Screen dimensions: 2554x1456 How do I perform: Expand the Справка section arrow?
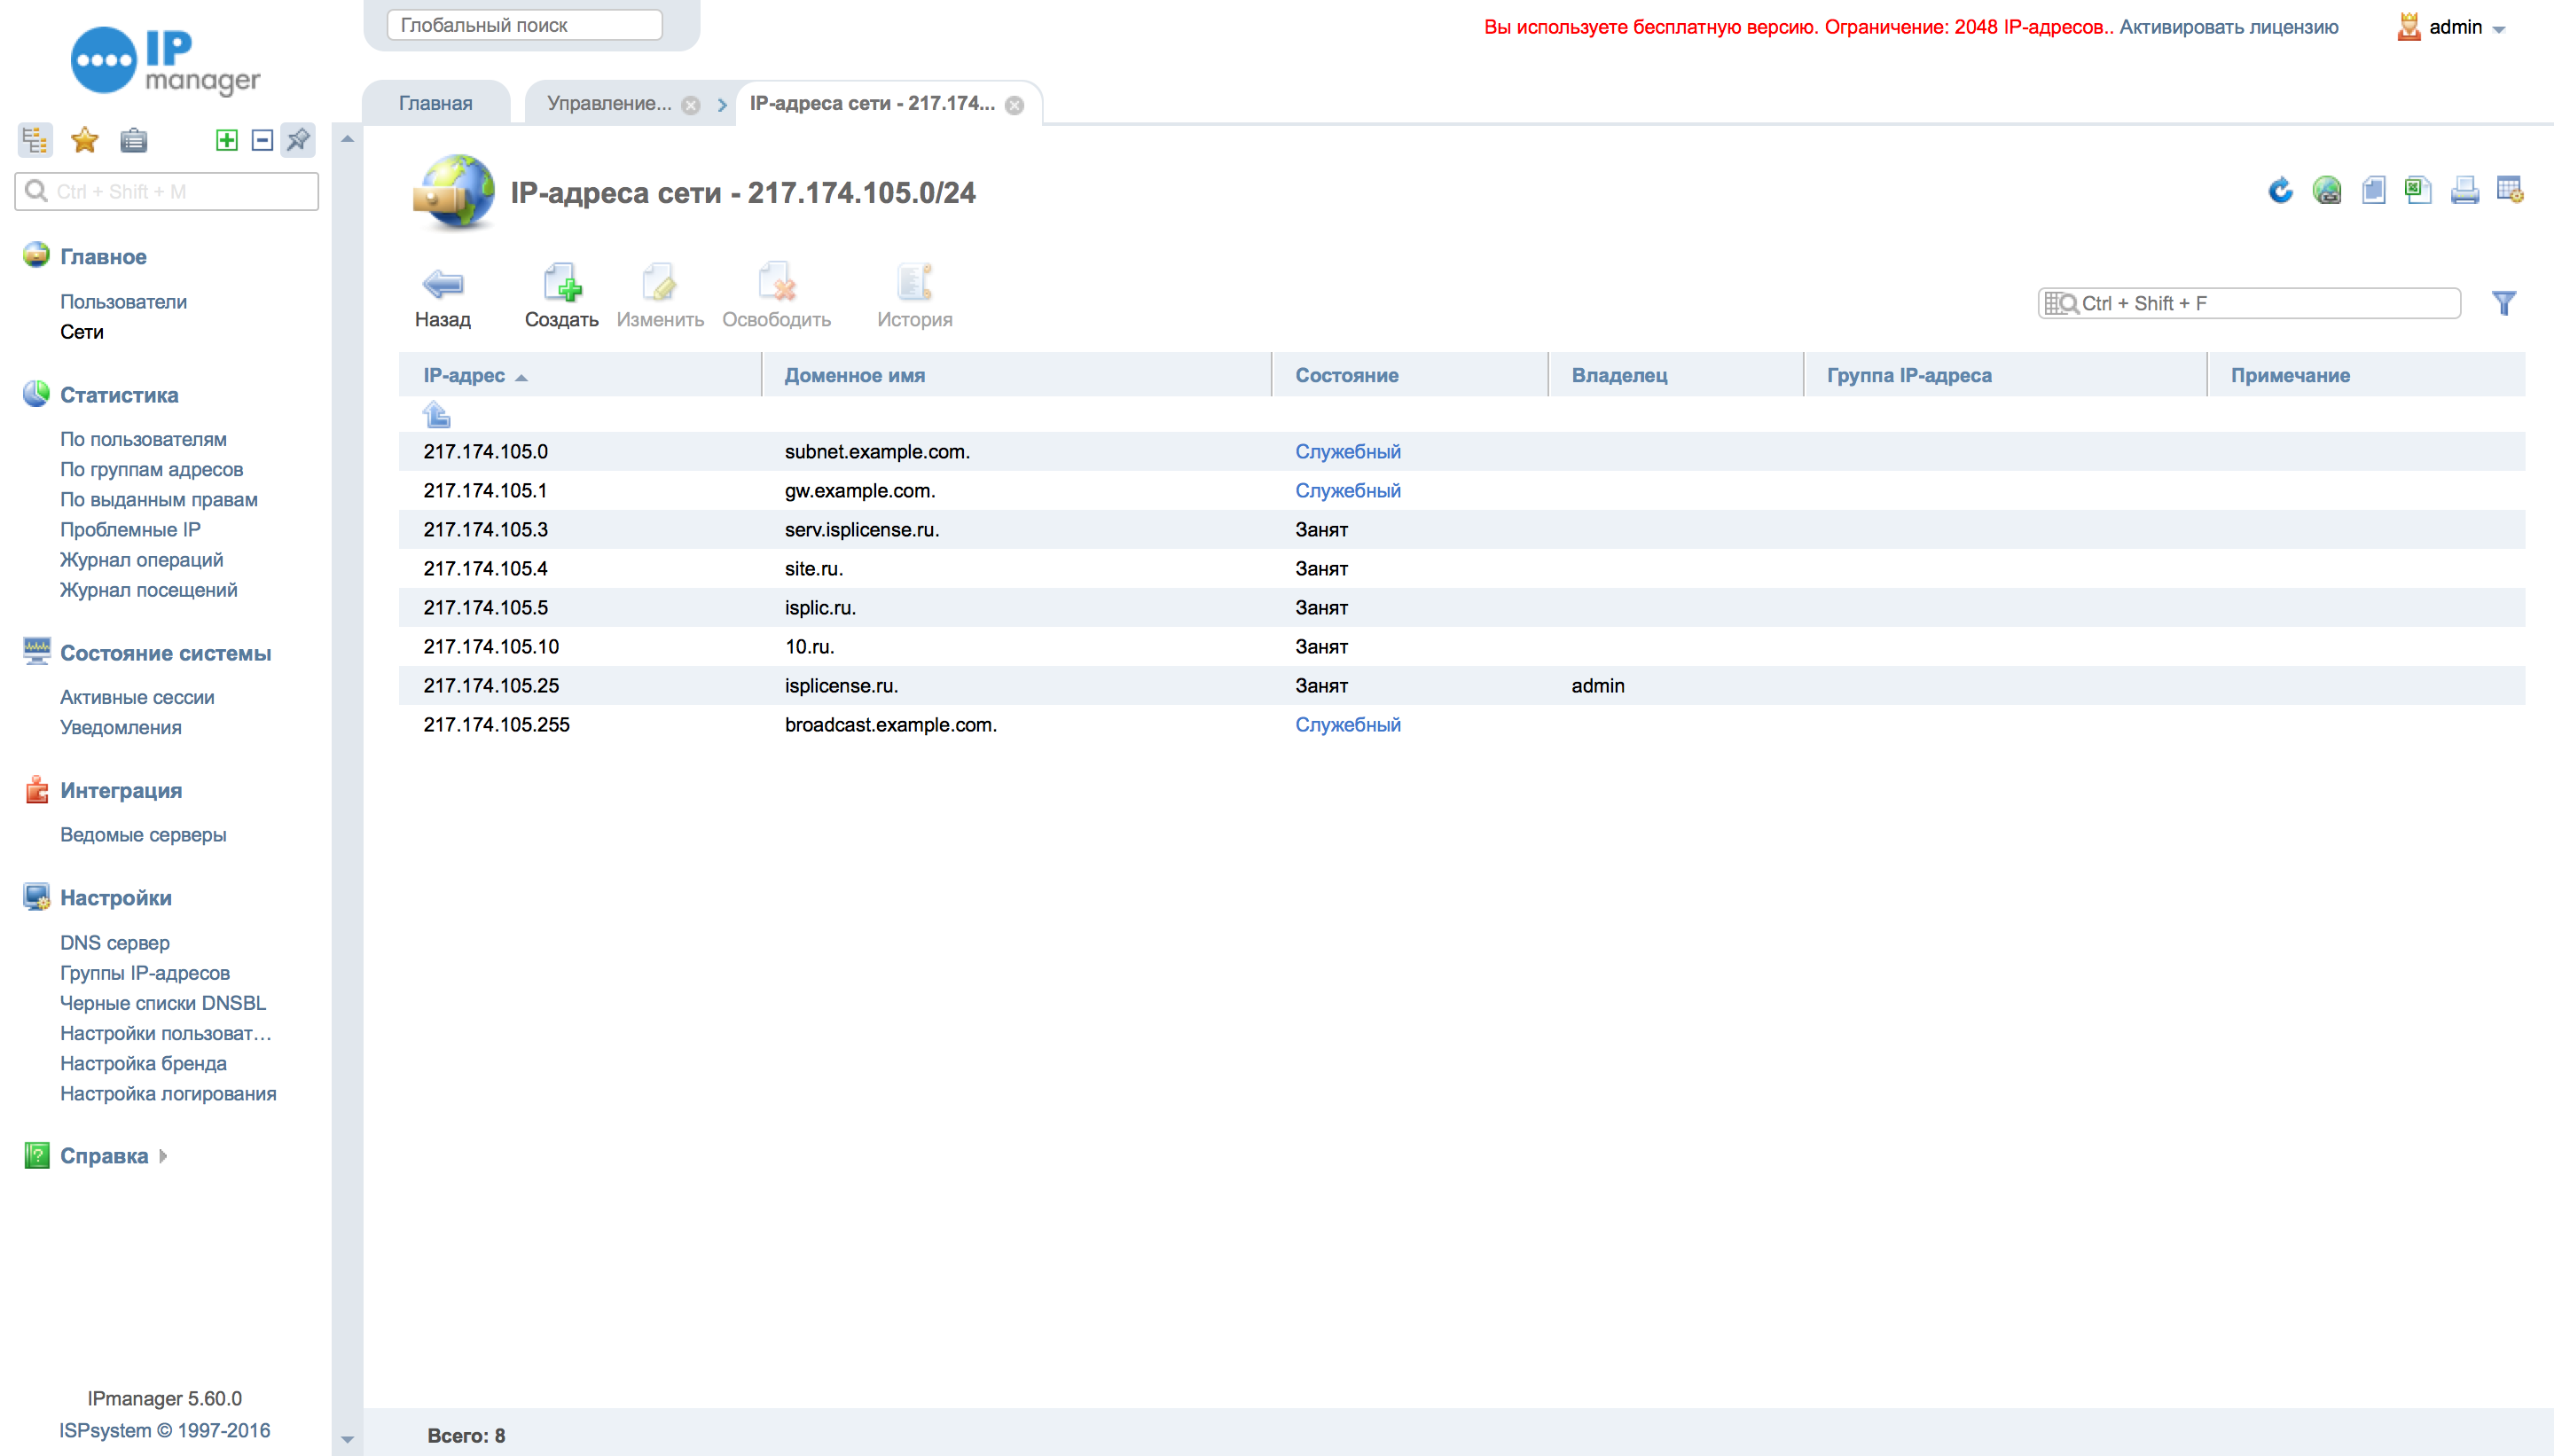(x=163, y=1156)
